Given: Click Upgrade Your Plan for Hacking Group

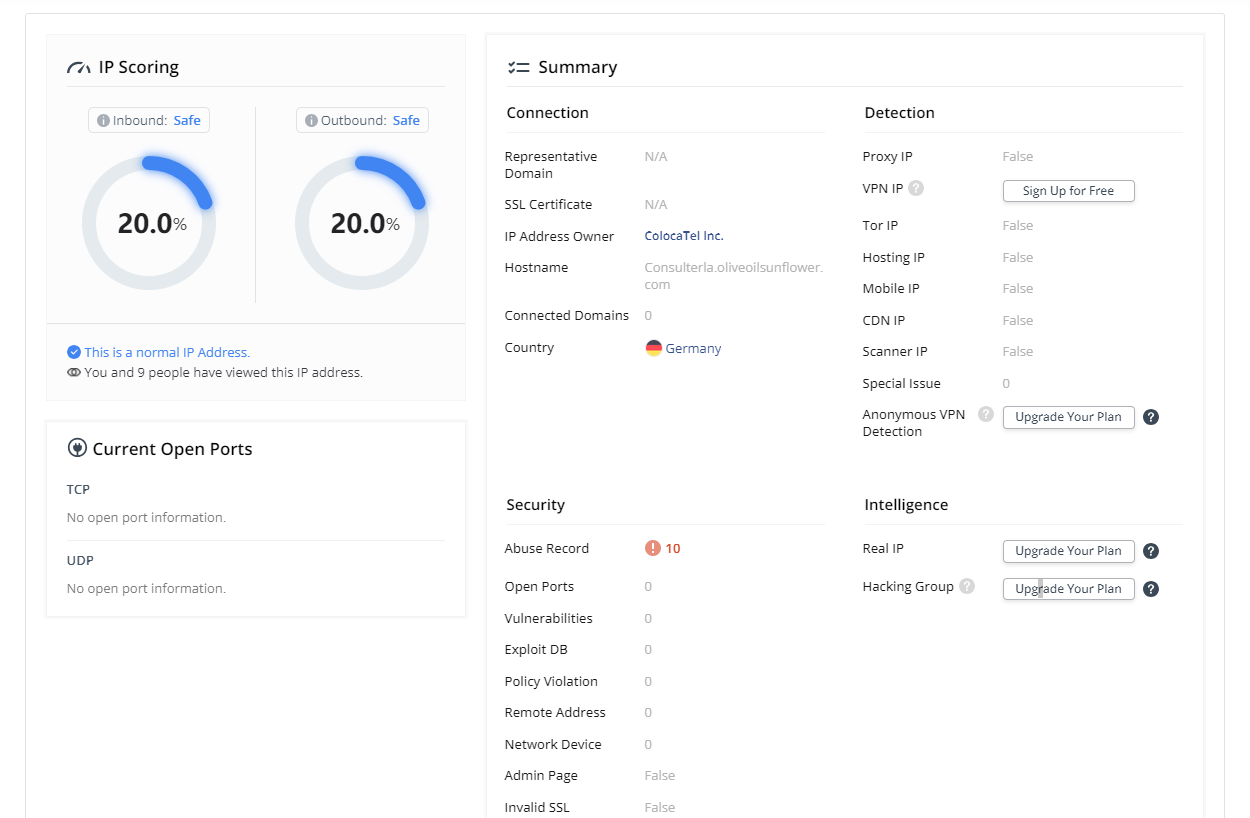Looking at the screenshot, I should pos(1068,589).
